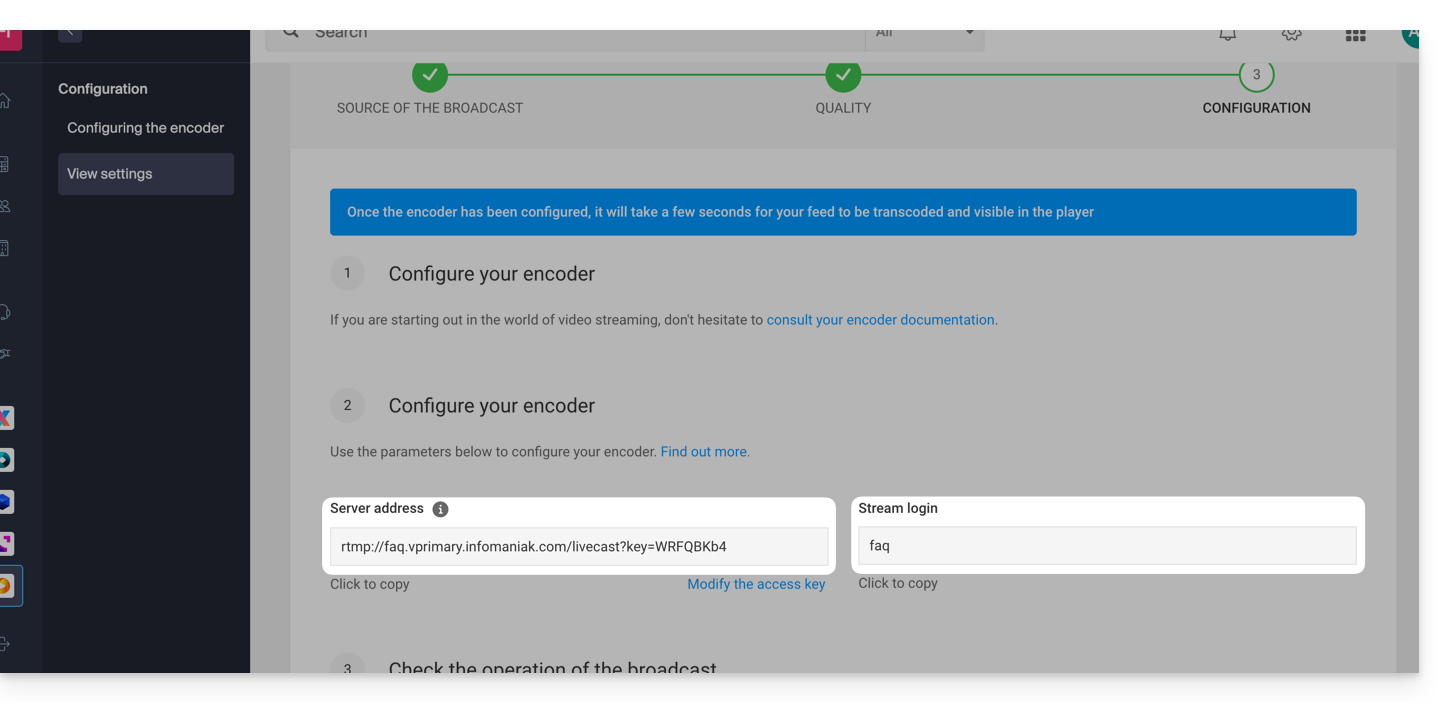Image resolution: width=1449 pixels, height=703 pixels.
Task: Select Configuring the encoder menu item
Action: tap(145, 128)
